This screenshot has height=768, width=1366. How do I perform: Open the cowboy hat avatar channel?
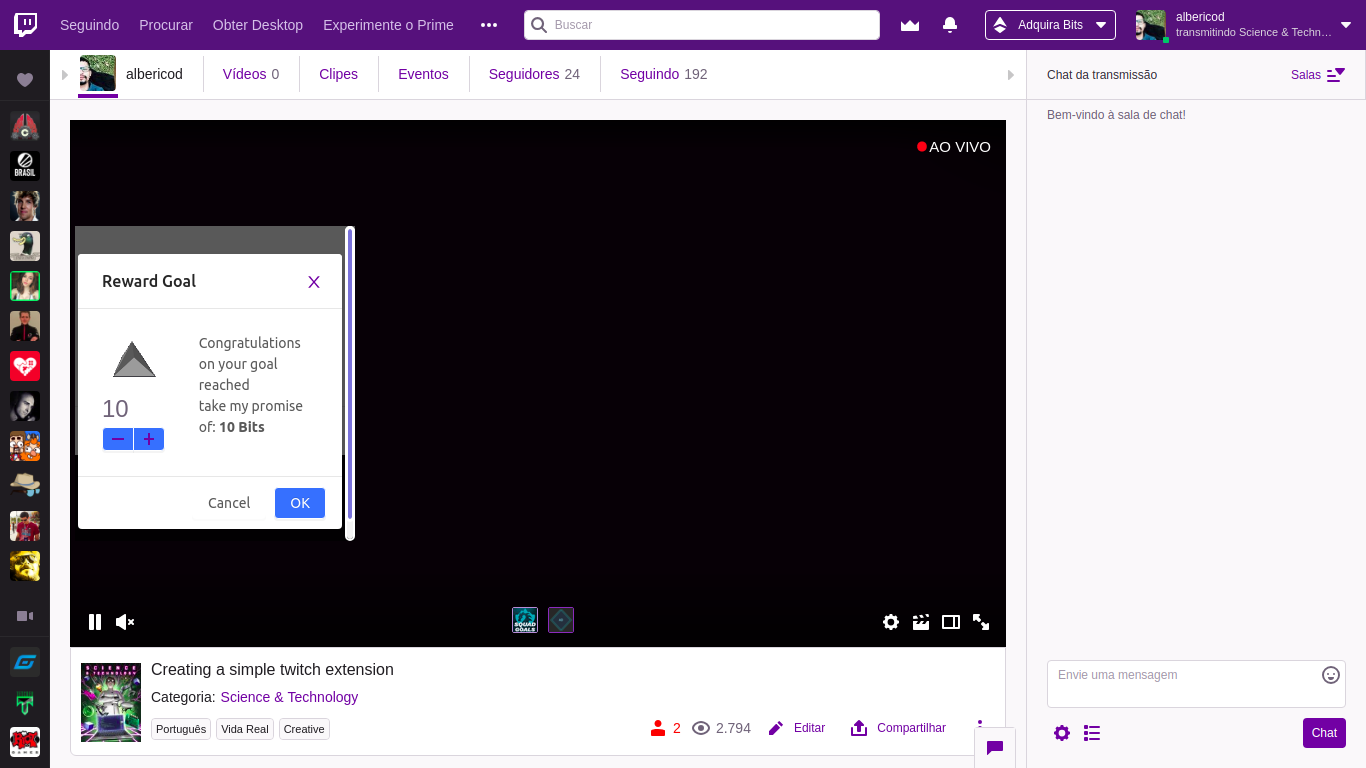tap(25, 486)
